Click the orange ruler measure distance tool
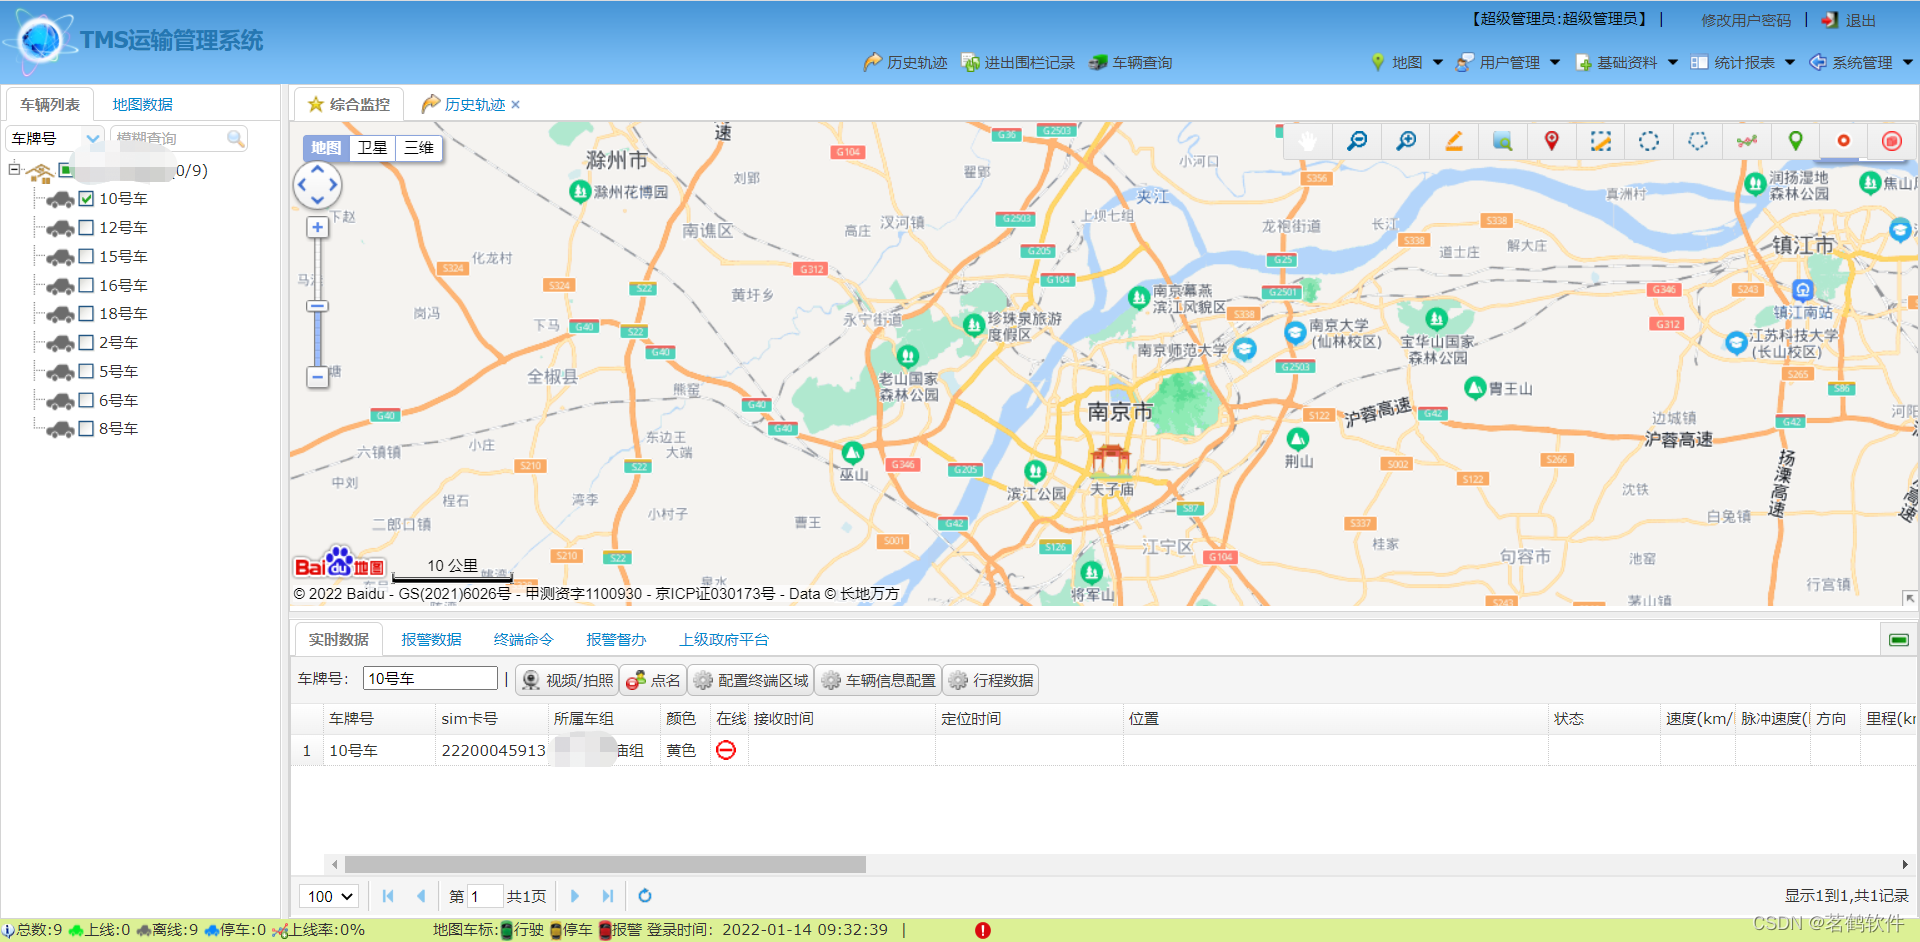This screenshot has height=942, width=1920. coord(1454,141)
